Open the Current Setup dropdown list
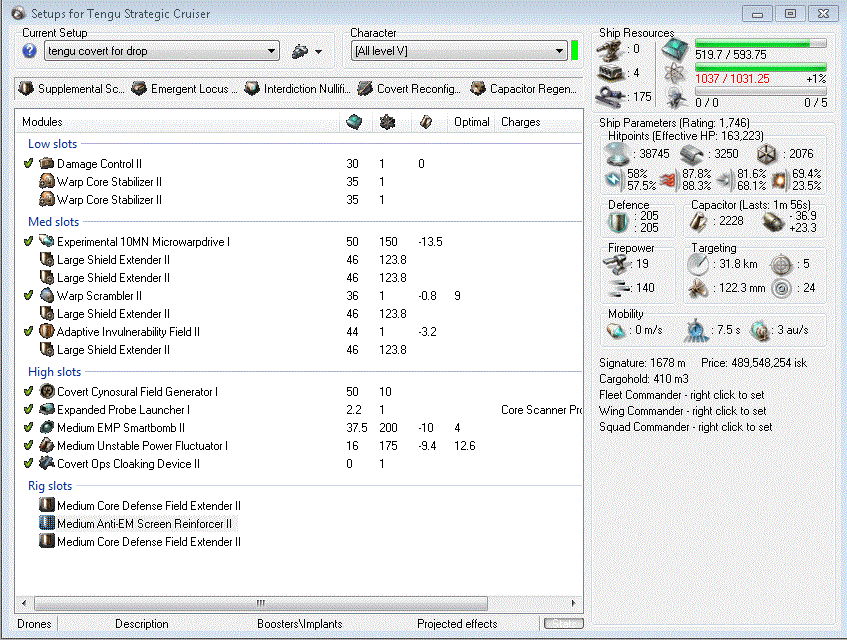Screen dimensions: 847x640 pyautogui.click(x=162, y=51)
